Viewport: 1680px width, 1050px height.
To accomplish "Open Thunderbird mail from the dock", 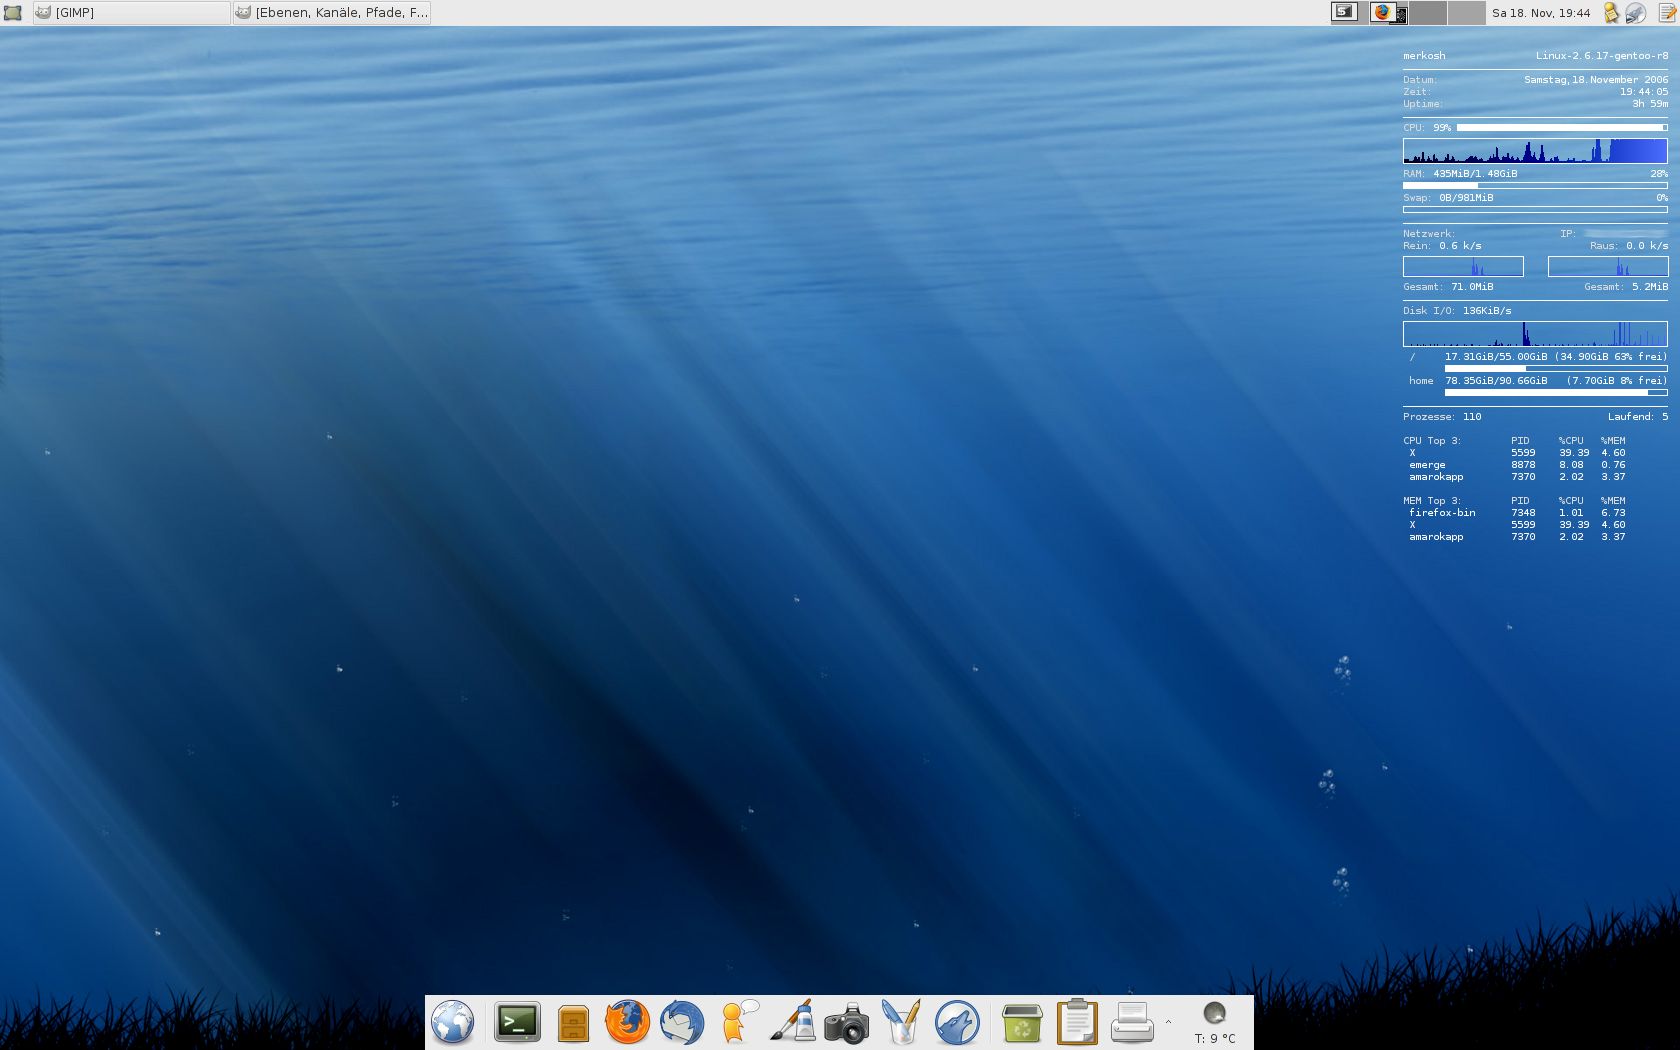I will 682,1023.
